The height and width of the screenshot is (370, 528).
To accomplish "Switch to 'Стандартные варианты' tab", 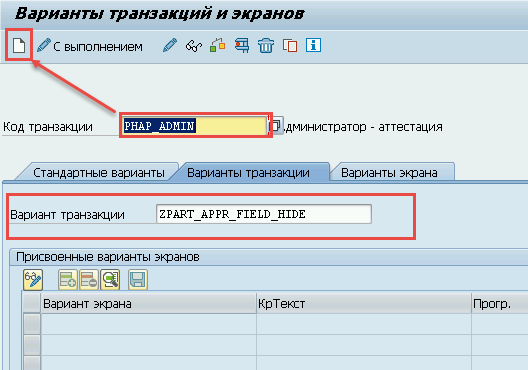I will coord(98,173).
